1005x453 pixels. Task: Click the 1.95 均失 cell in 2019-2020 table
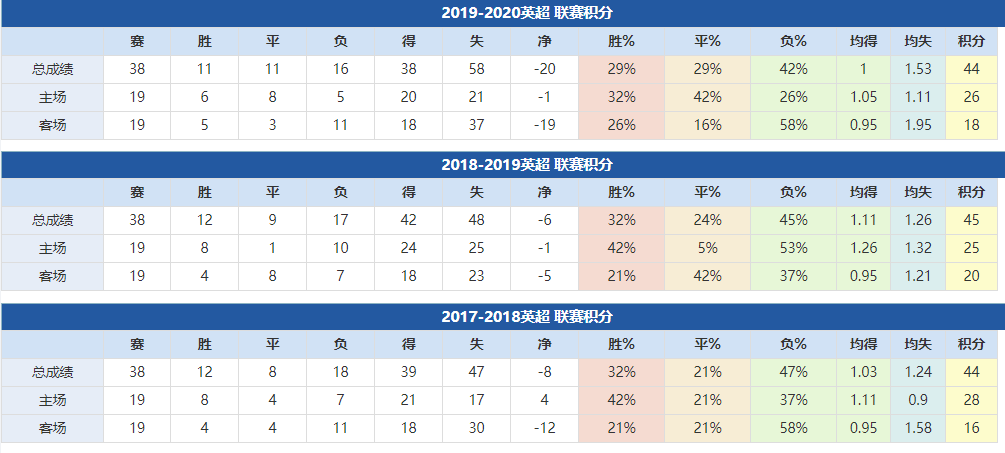(x=918, y=125)
